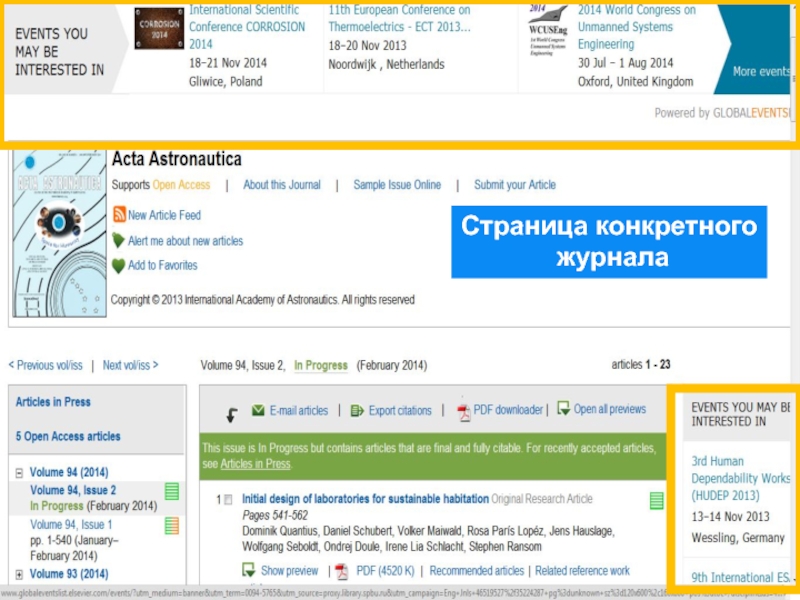Select Volume 94, Issue 1 in sidebar

71,525
